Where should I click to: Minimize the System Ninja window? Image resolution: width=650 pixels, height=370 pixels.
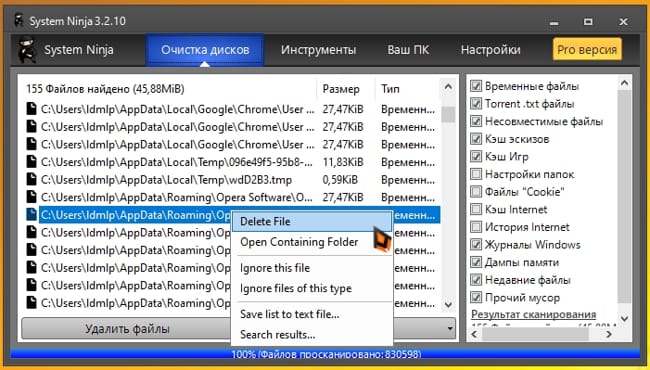(x=554, y=22)
